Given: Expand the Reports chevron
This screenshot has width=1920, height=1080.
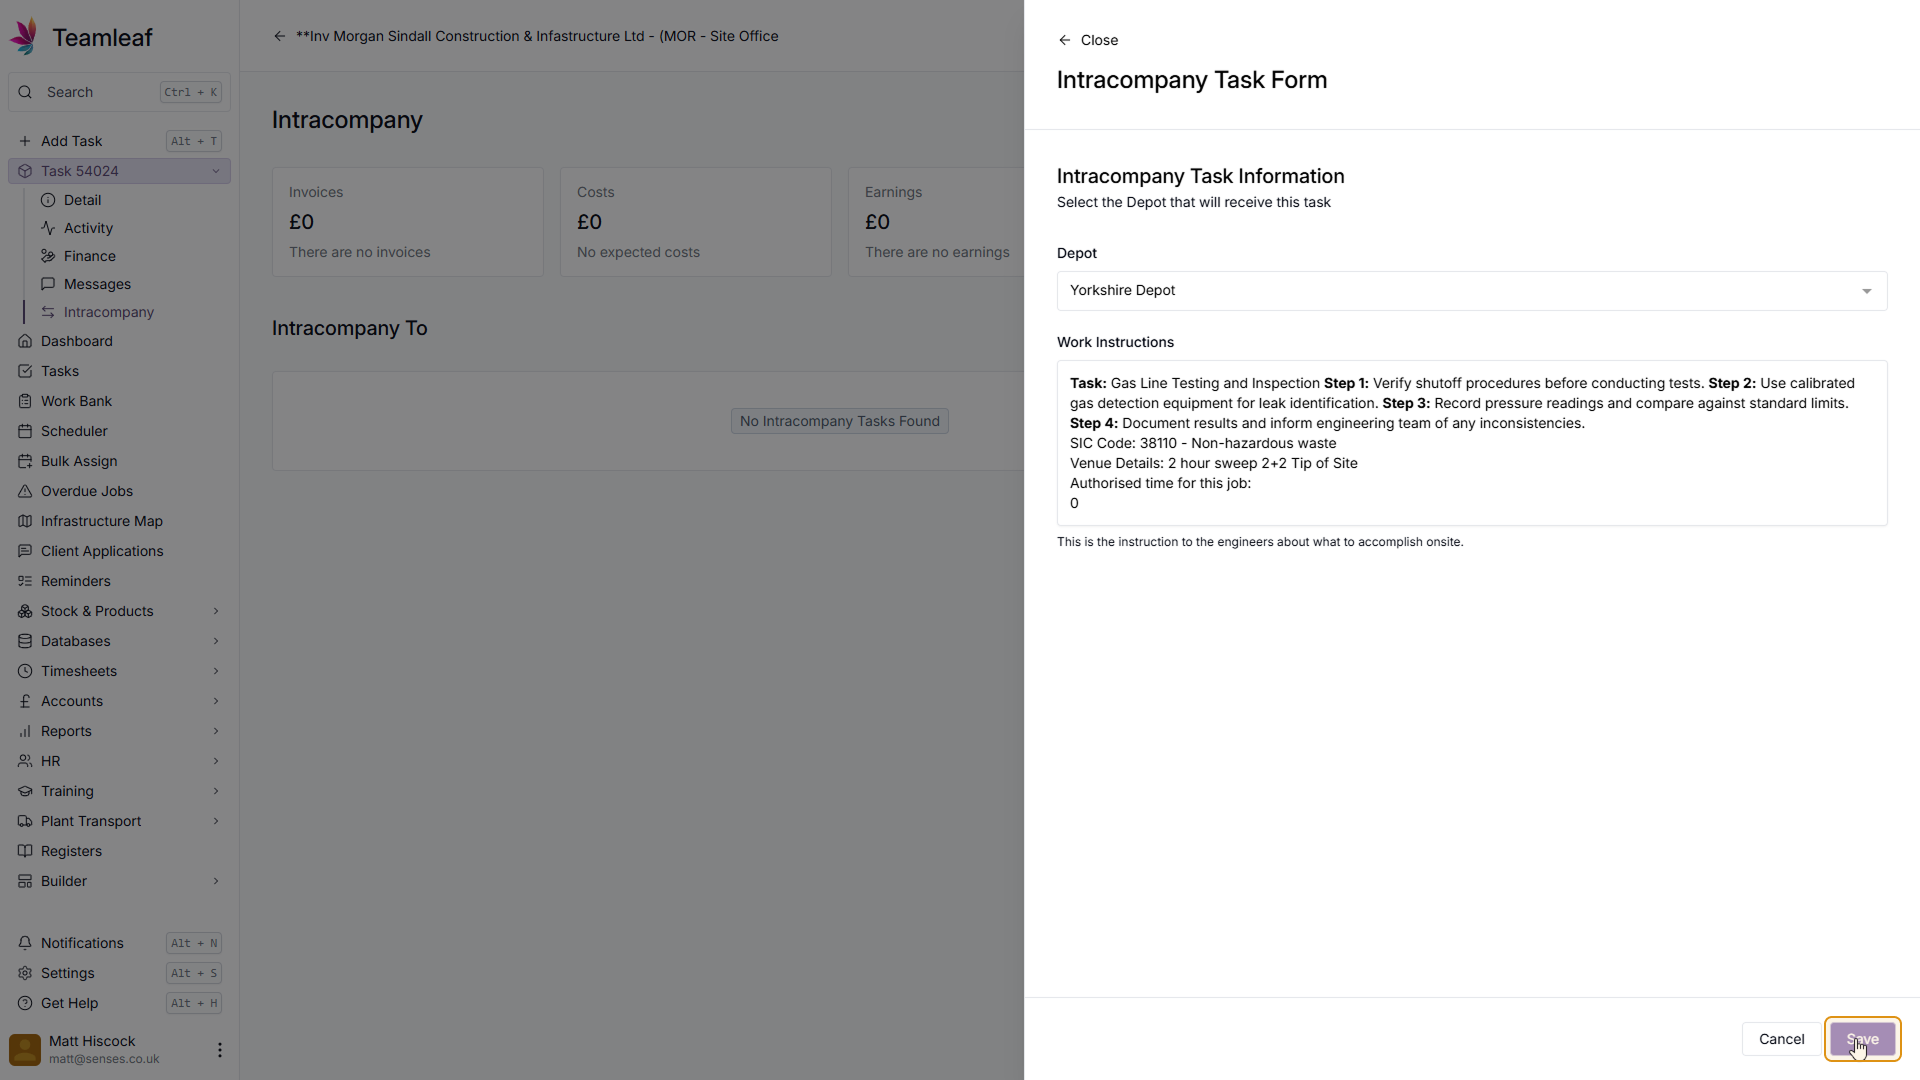Looking at the screenshot, I should 216,731.
